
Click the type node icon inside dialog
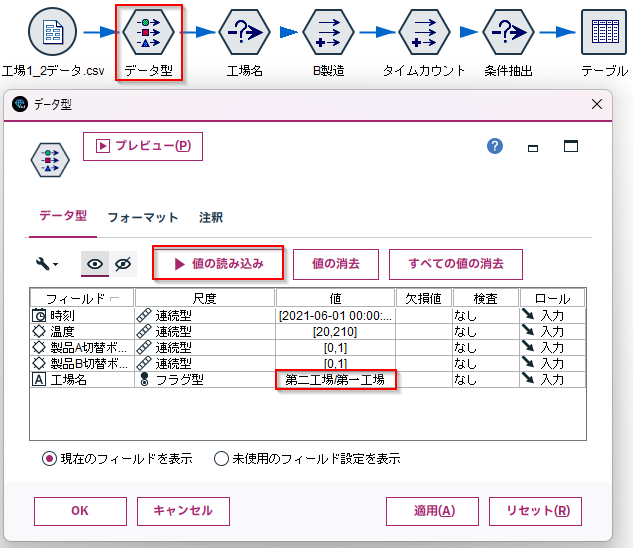coord(50,160)
